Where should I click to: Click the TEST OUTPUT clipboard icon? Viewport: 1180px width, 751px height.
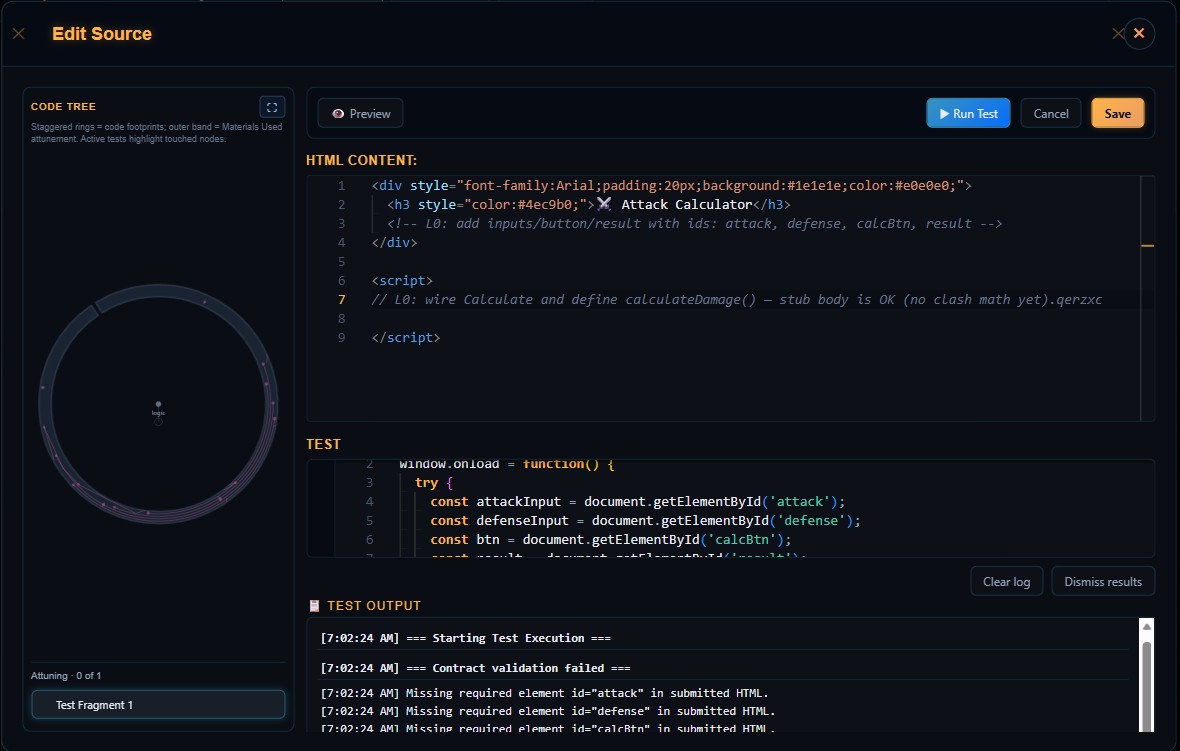[314, 606]
